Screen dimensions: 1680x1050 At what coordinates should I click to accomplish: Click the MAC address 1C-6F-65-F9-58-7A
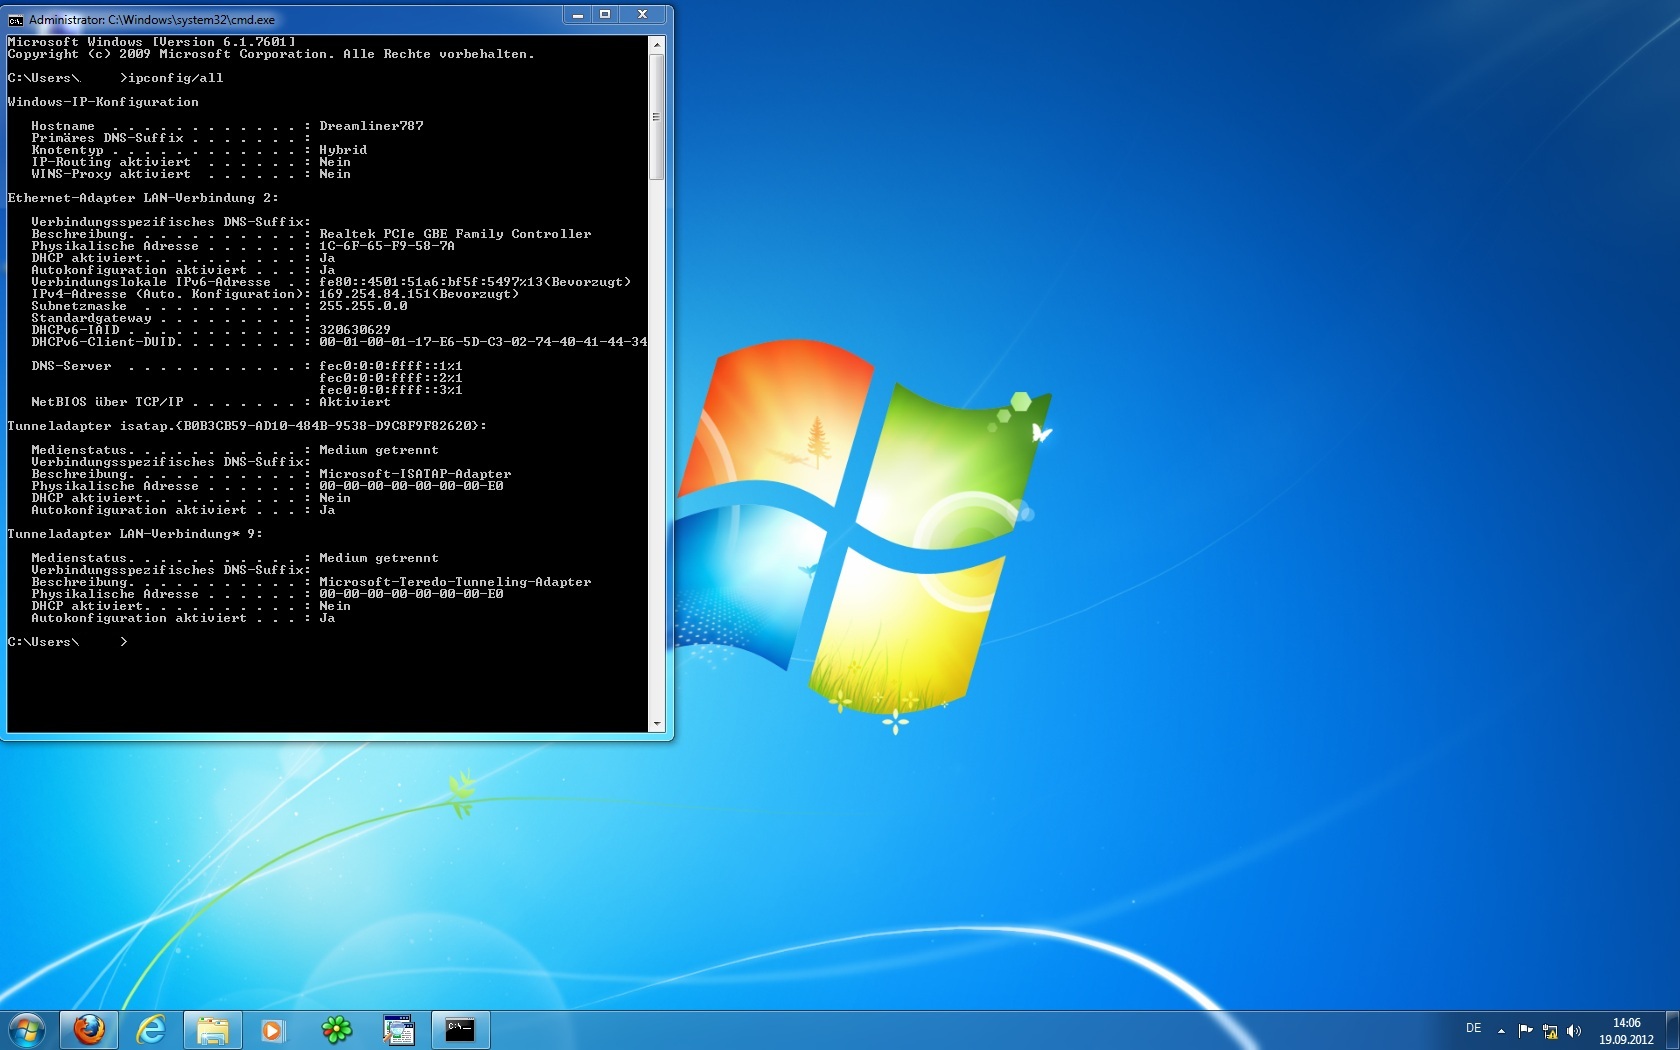point(387,246)
